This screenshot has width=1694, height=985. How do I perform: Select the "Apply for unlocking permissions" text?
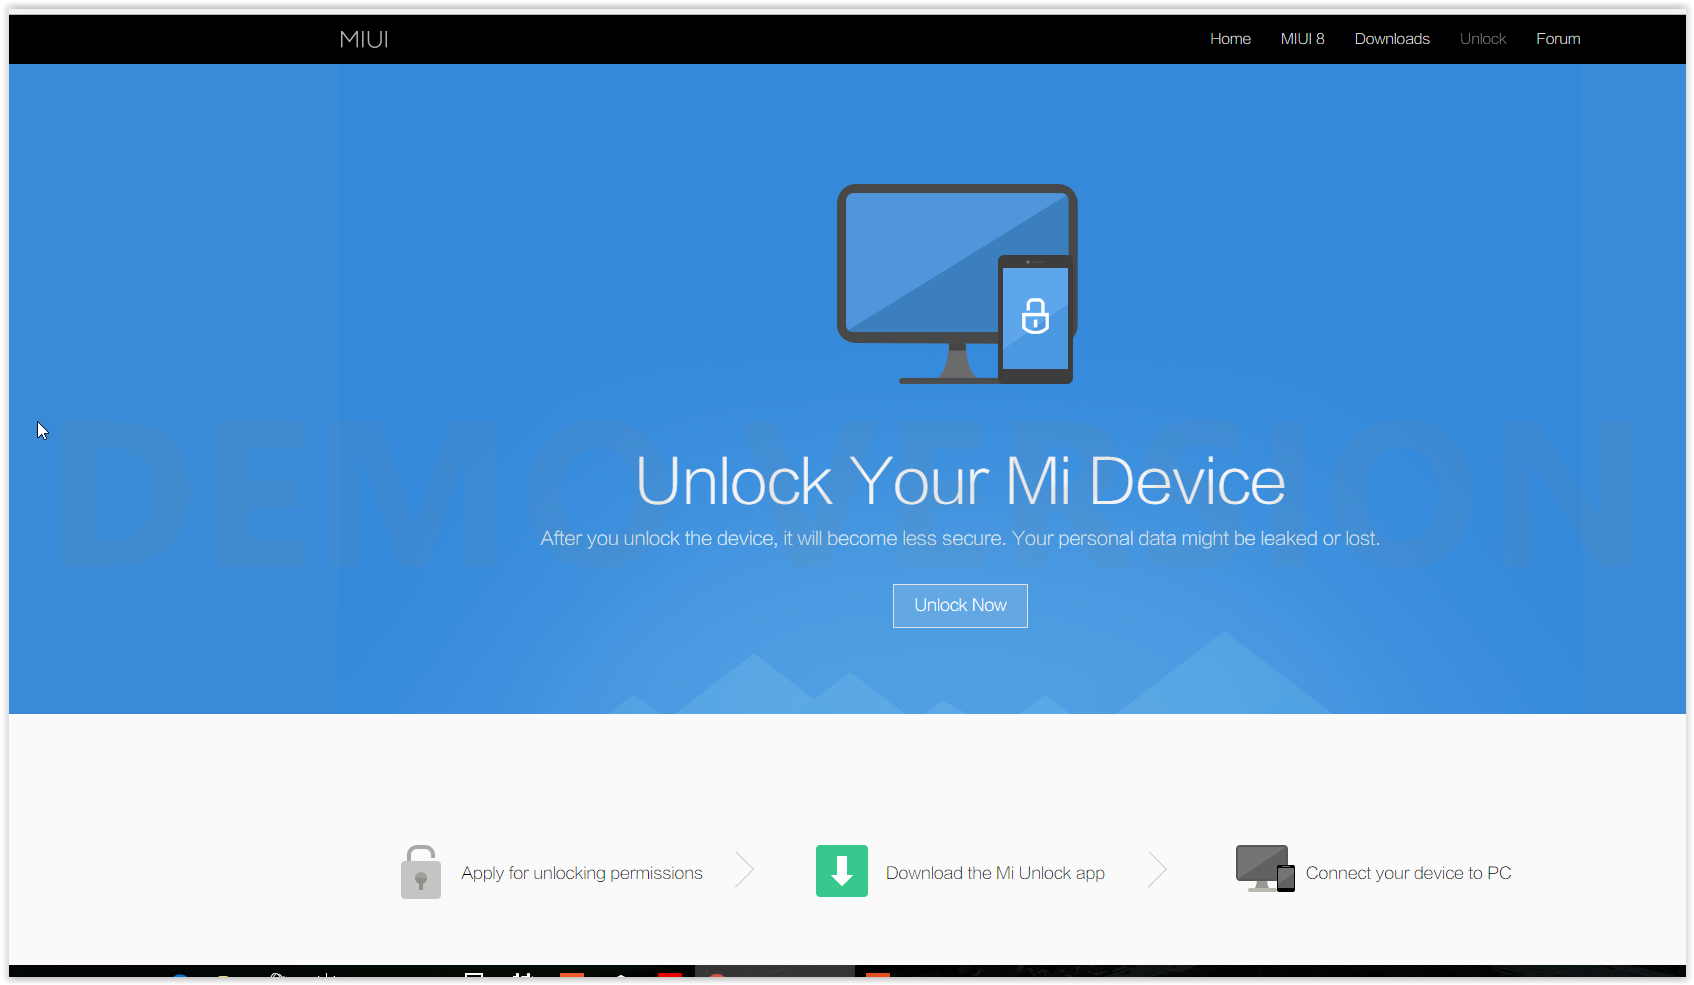[x=582, y=873]
